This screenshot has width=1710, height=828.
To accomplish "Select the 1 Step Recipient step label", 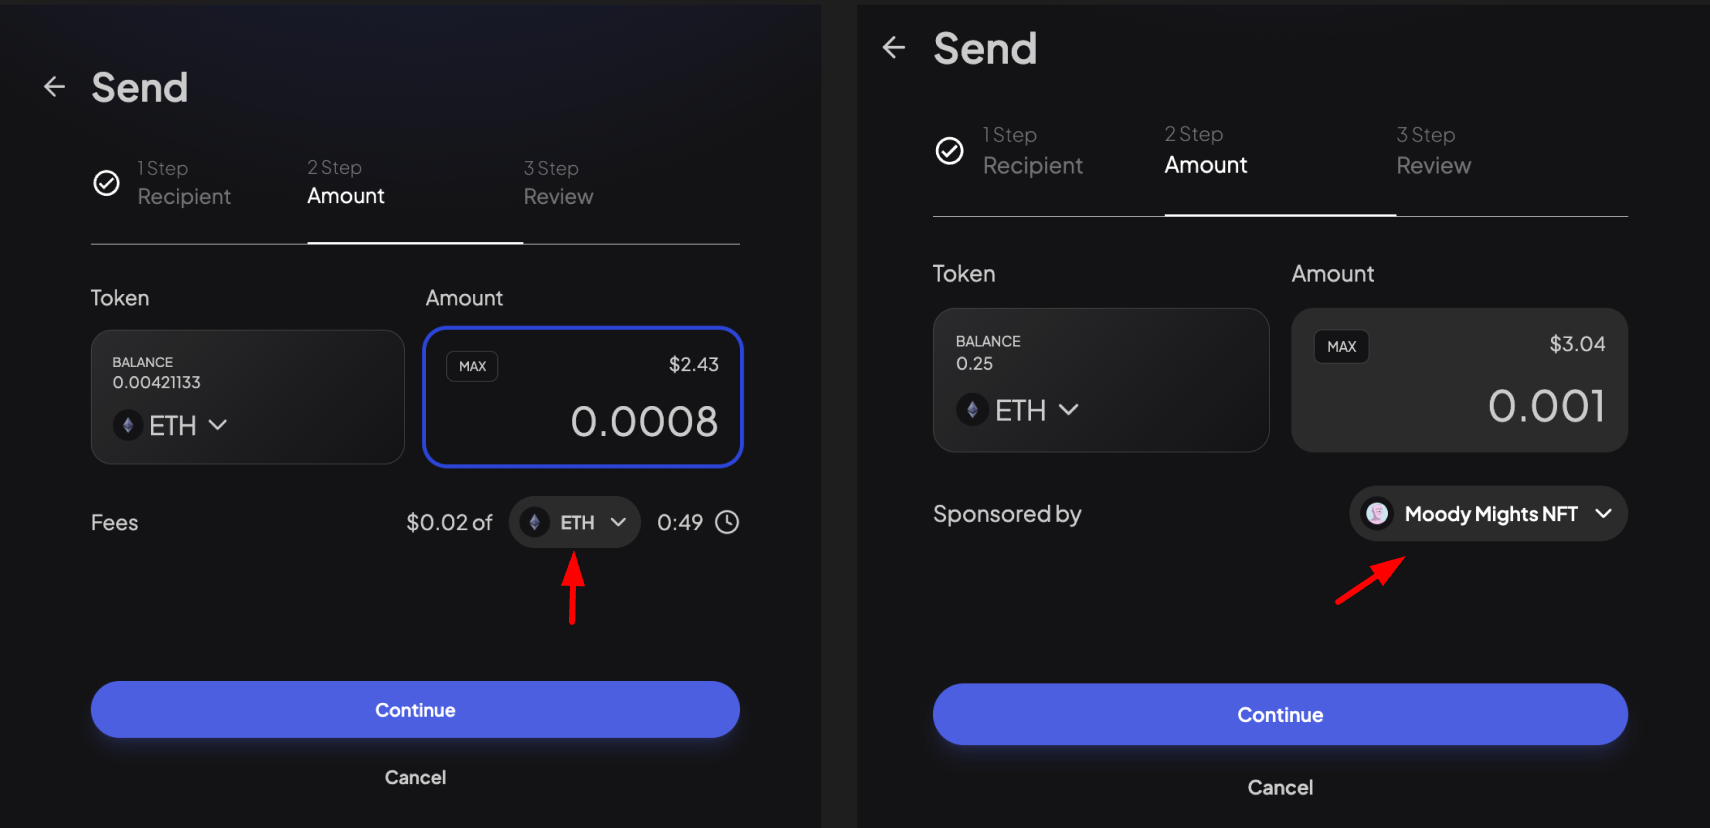I will point(184,183).
